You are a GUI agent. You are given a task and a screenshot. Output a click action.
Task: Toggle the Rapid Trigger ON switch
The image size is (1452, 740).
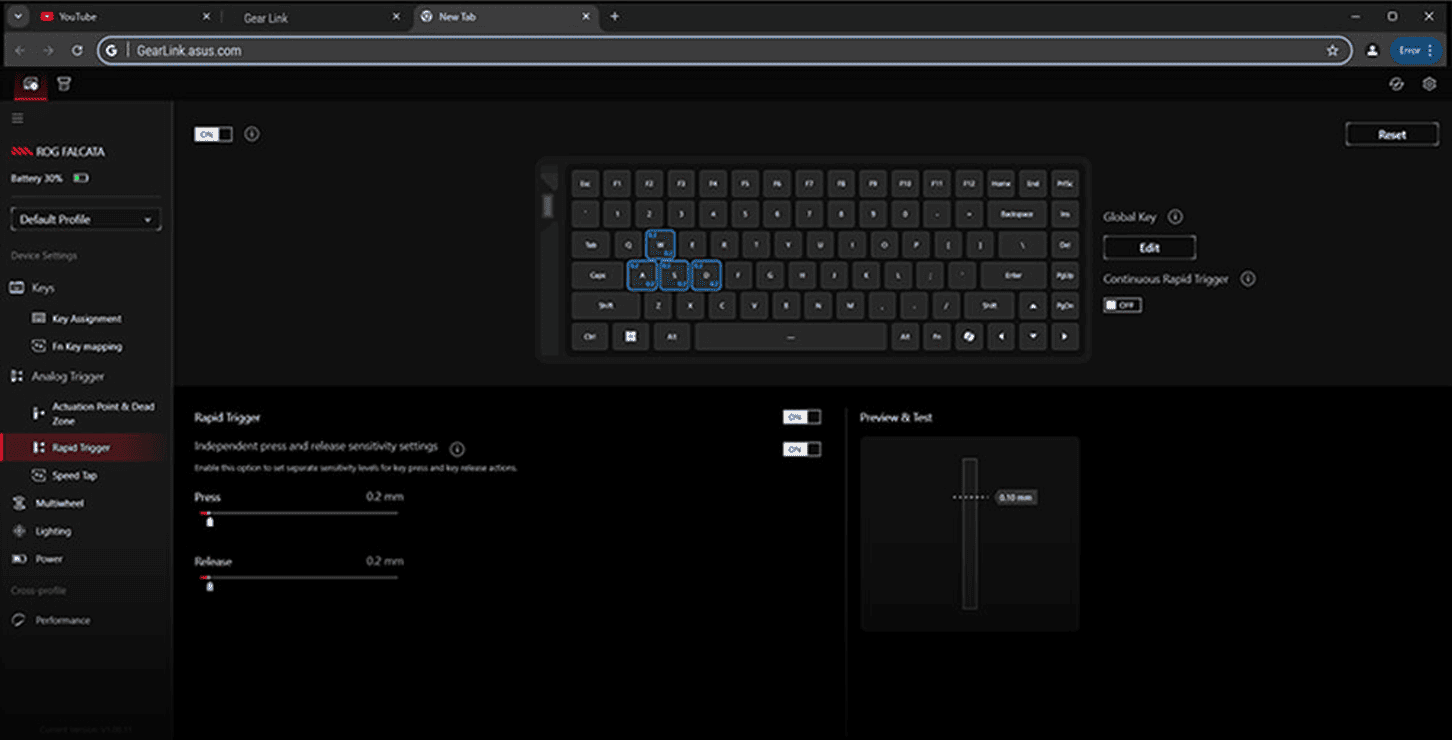coord(801,417)
